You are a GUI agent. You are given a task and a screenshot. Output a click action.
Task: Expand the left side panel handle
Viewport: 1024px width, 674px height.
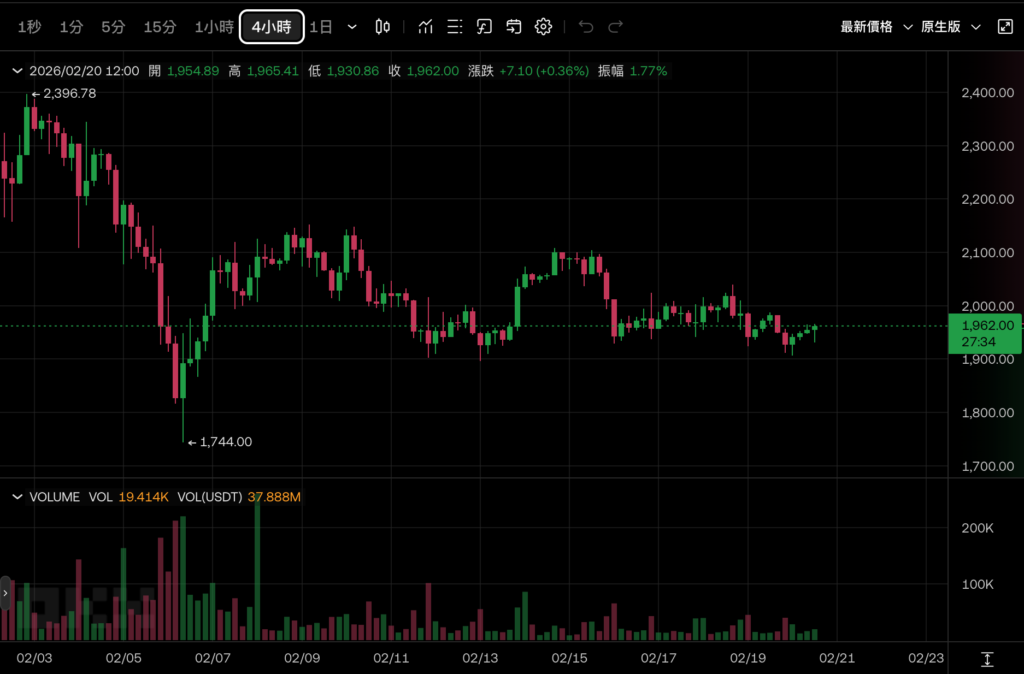[x=5, y=593]
